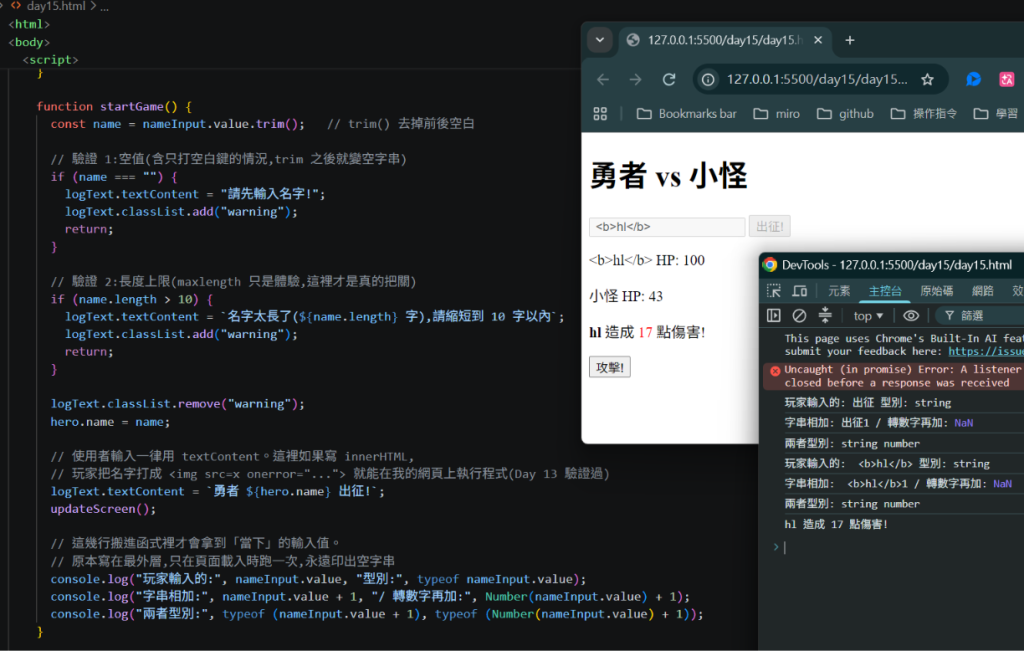The width and height of the screenshot is (1024, 651).
Task: Switch to the 網路 tab in DevTools
Action: coord(982,291)
